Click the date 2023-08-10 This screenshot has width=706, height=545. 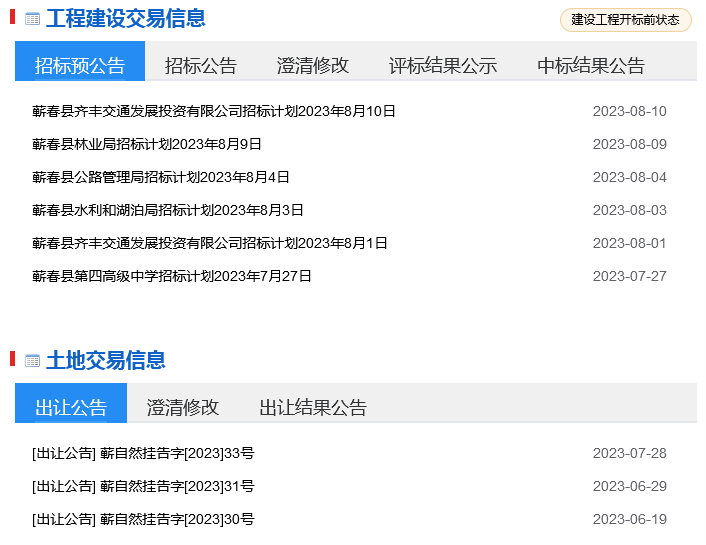point(629,111)
